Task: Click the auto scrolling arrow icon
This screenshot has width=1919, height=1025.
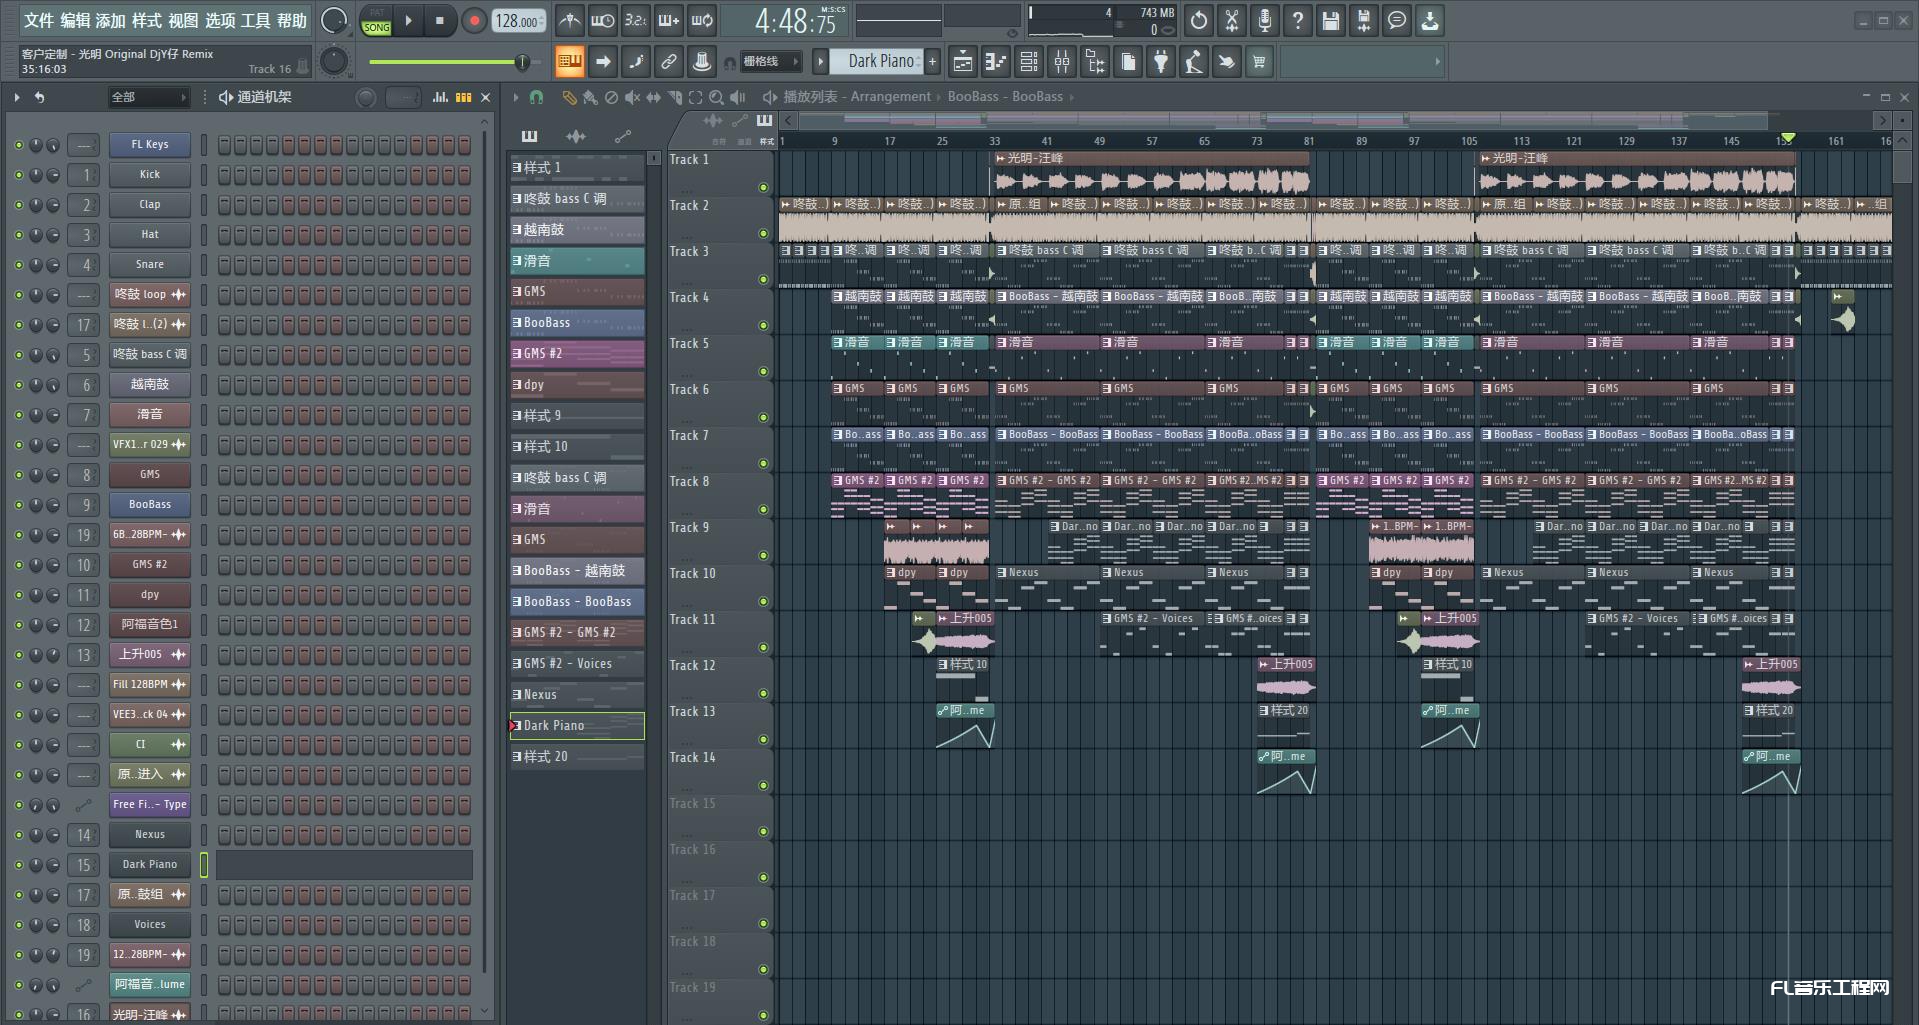Action: pyautogui.click(x=603, y=62)
